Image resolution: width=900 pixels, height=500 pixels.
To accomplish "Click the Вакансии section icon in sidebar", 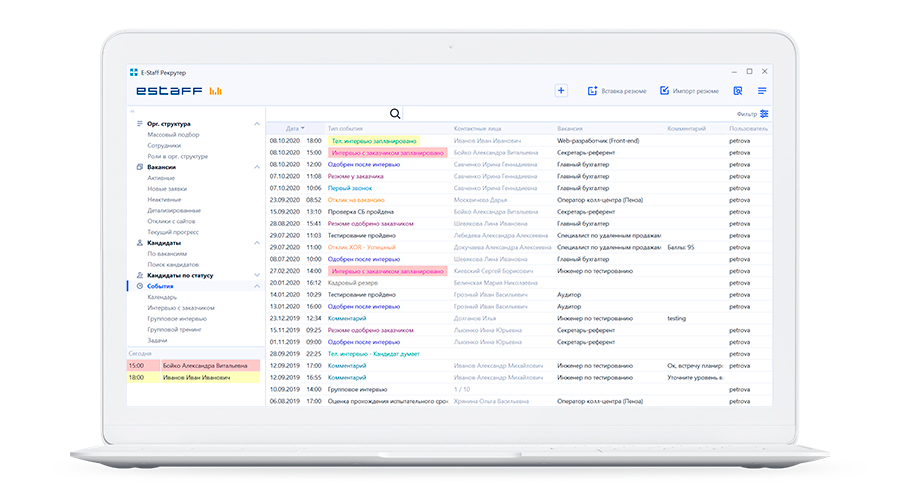I will click(x=140, y=167).
